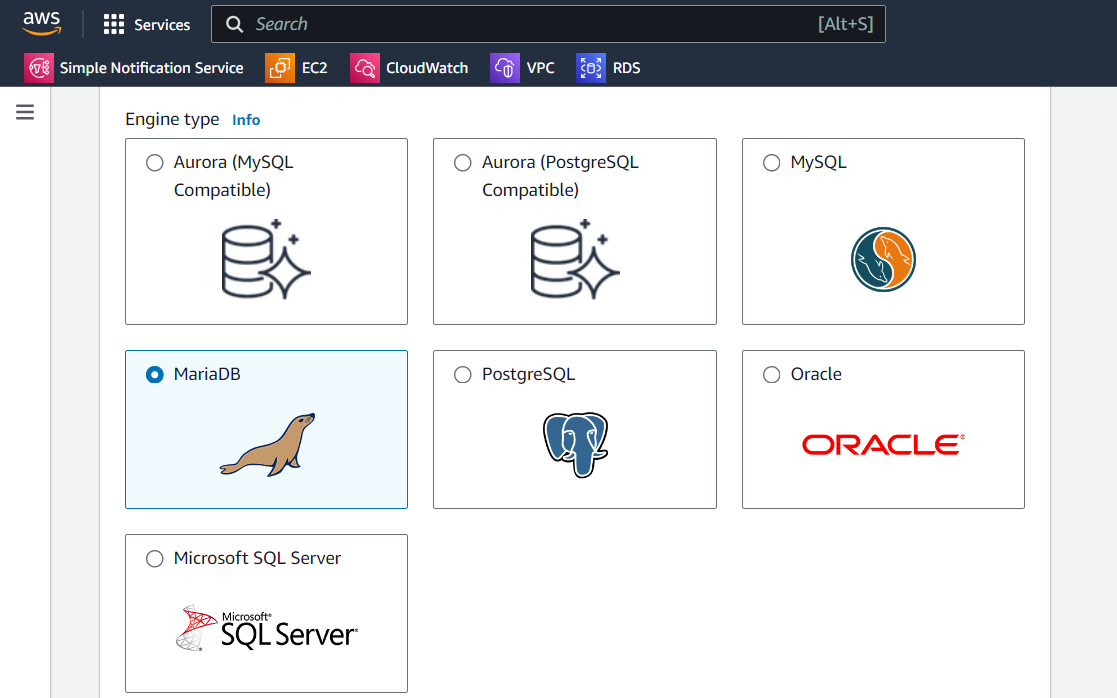Click the Microsoft SQL Server logo
Viewport: 1117px width, 698px height.
[266, 628]
